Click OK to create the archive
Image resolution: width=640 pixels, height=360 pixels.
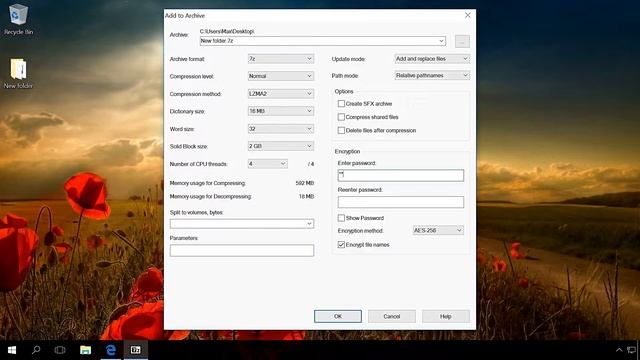click(x=338, y=316)
